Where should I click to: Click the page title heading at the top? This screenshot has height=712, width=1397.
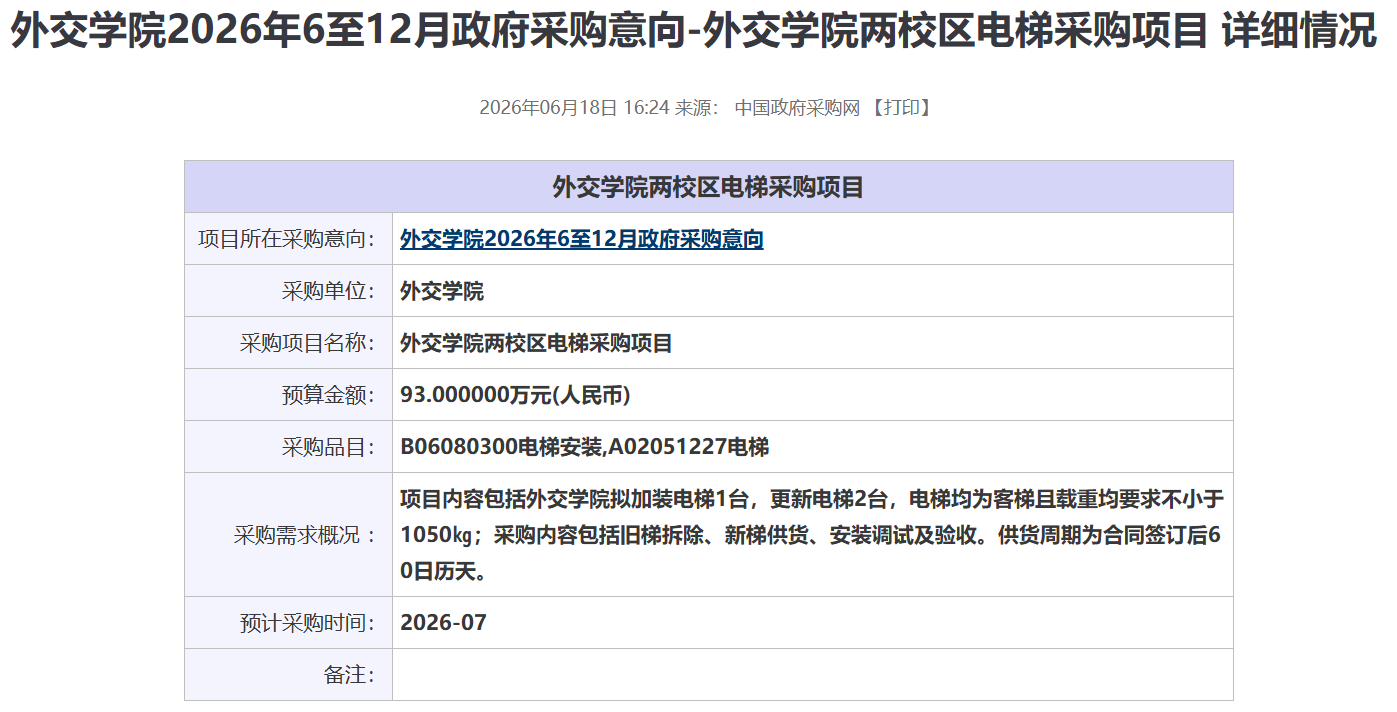click(x=694, y=32)
